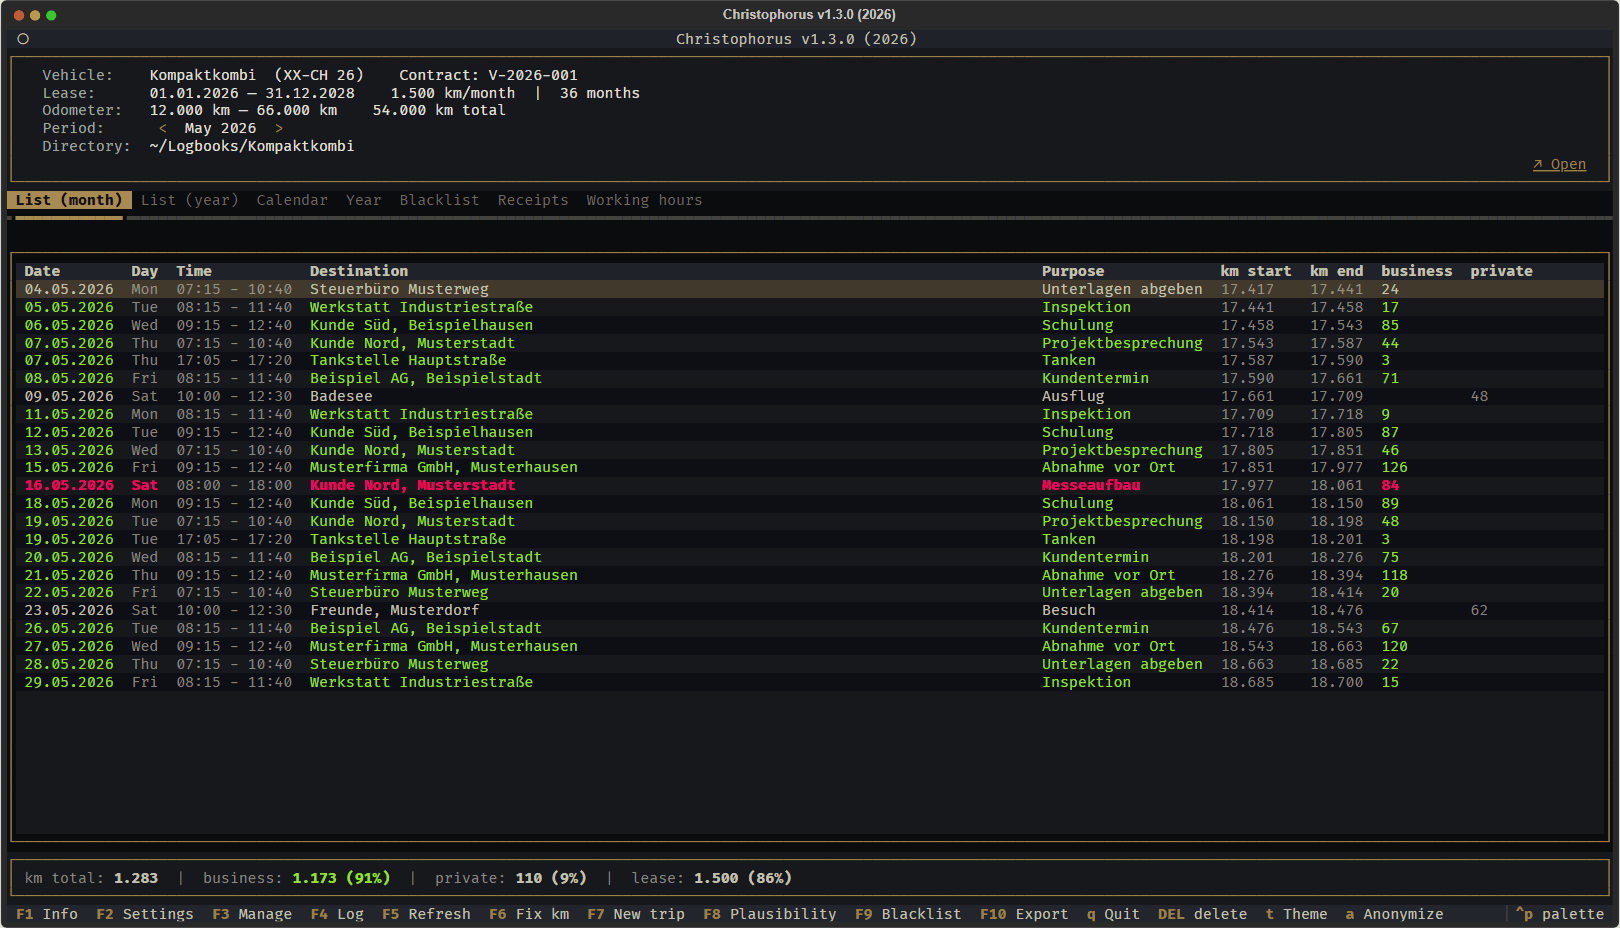Change theme via t Theme

click(1296, 914)
